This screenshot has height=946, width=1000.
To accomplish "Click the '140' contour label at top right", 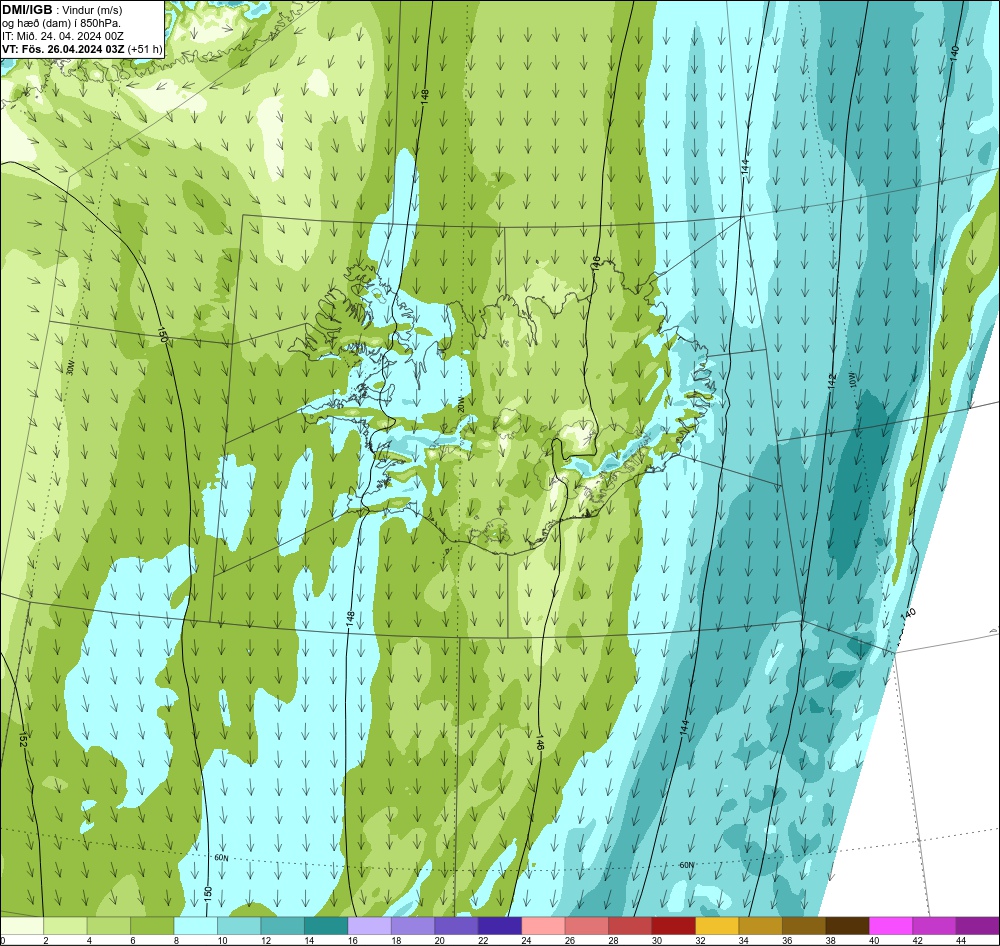I will click(954, 53).
